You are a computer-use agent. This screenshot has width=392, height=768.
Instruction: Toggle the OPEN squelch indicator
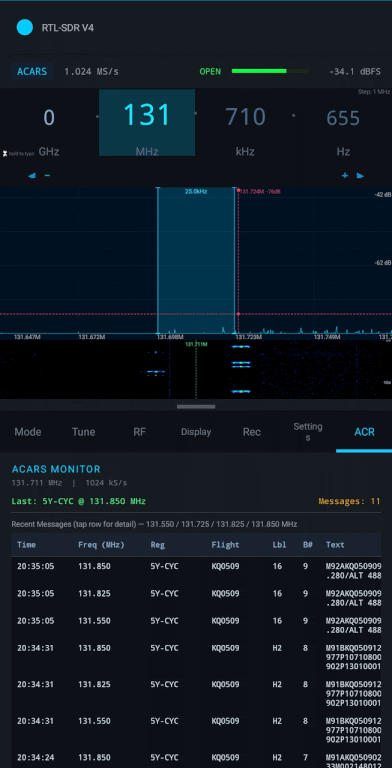coord(210,72)
